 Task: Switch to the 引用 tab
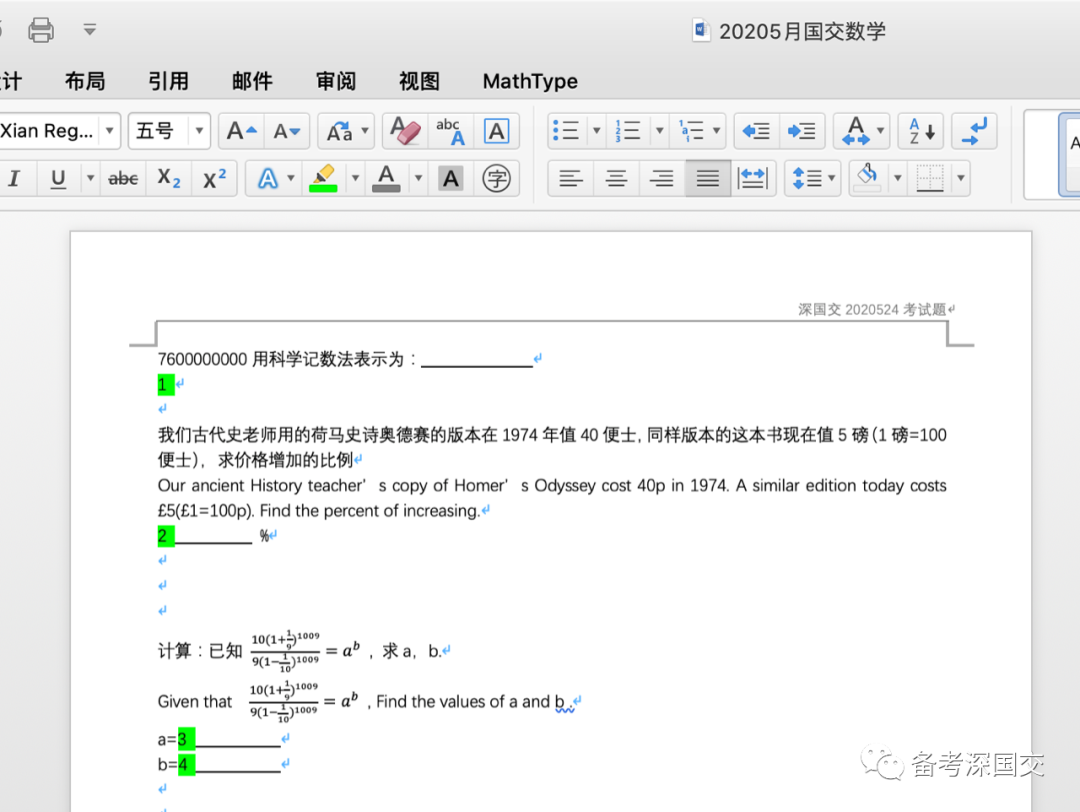point(168,82)
